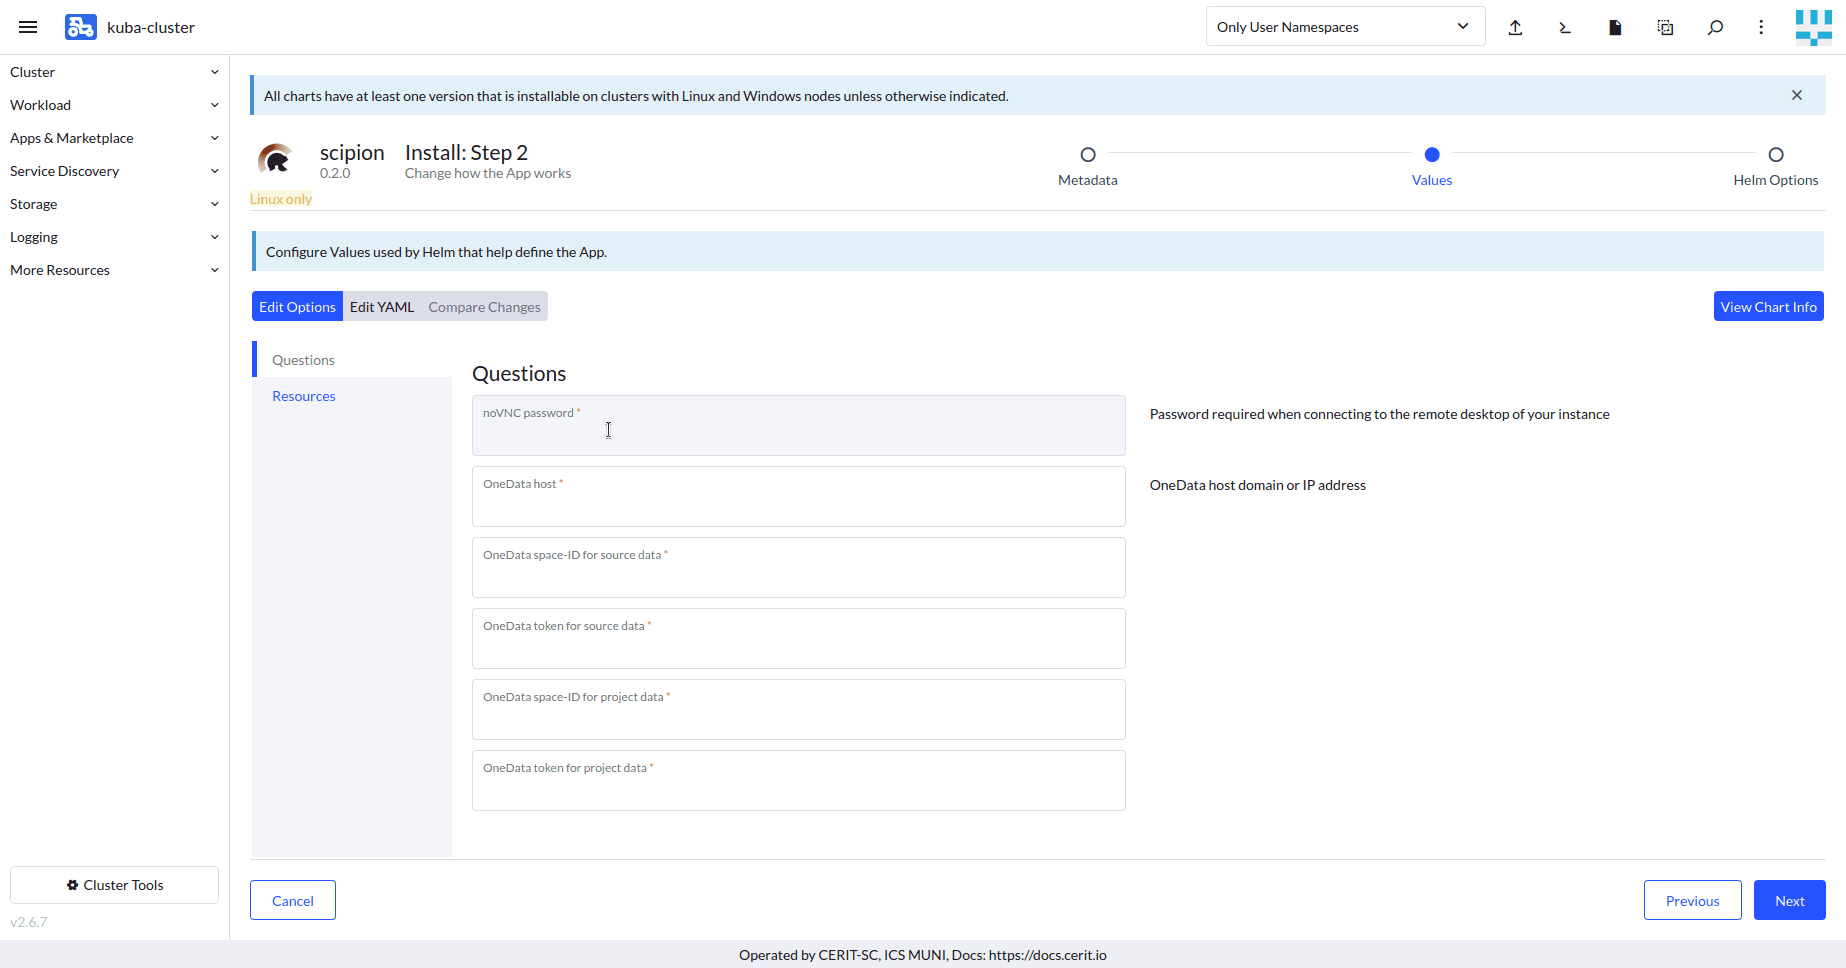Switch to the Edit YAML tab
The image size is (1846, 968).
pyautogui.click(x=381, y=307)
